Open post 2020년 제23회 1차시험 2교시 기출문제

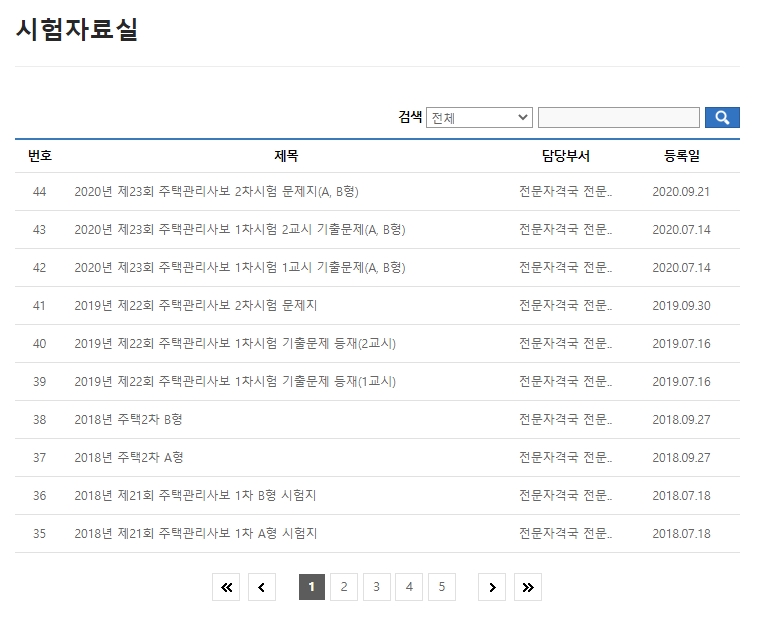coord(240,229)
